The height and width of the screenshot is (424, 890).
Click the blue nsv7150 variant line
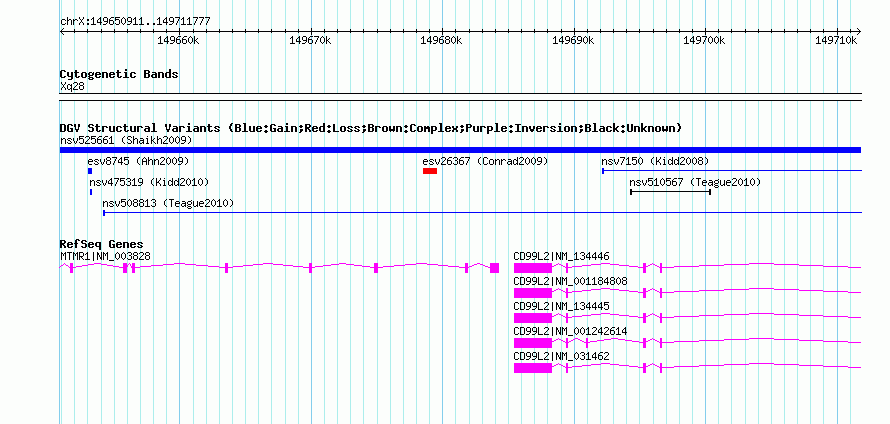pyautogui.click(x=732, y=171)
